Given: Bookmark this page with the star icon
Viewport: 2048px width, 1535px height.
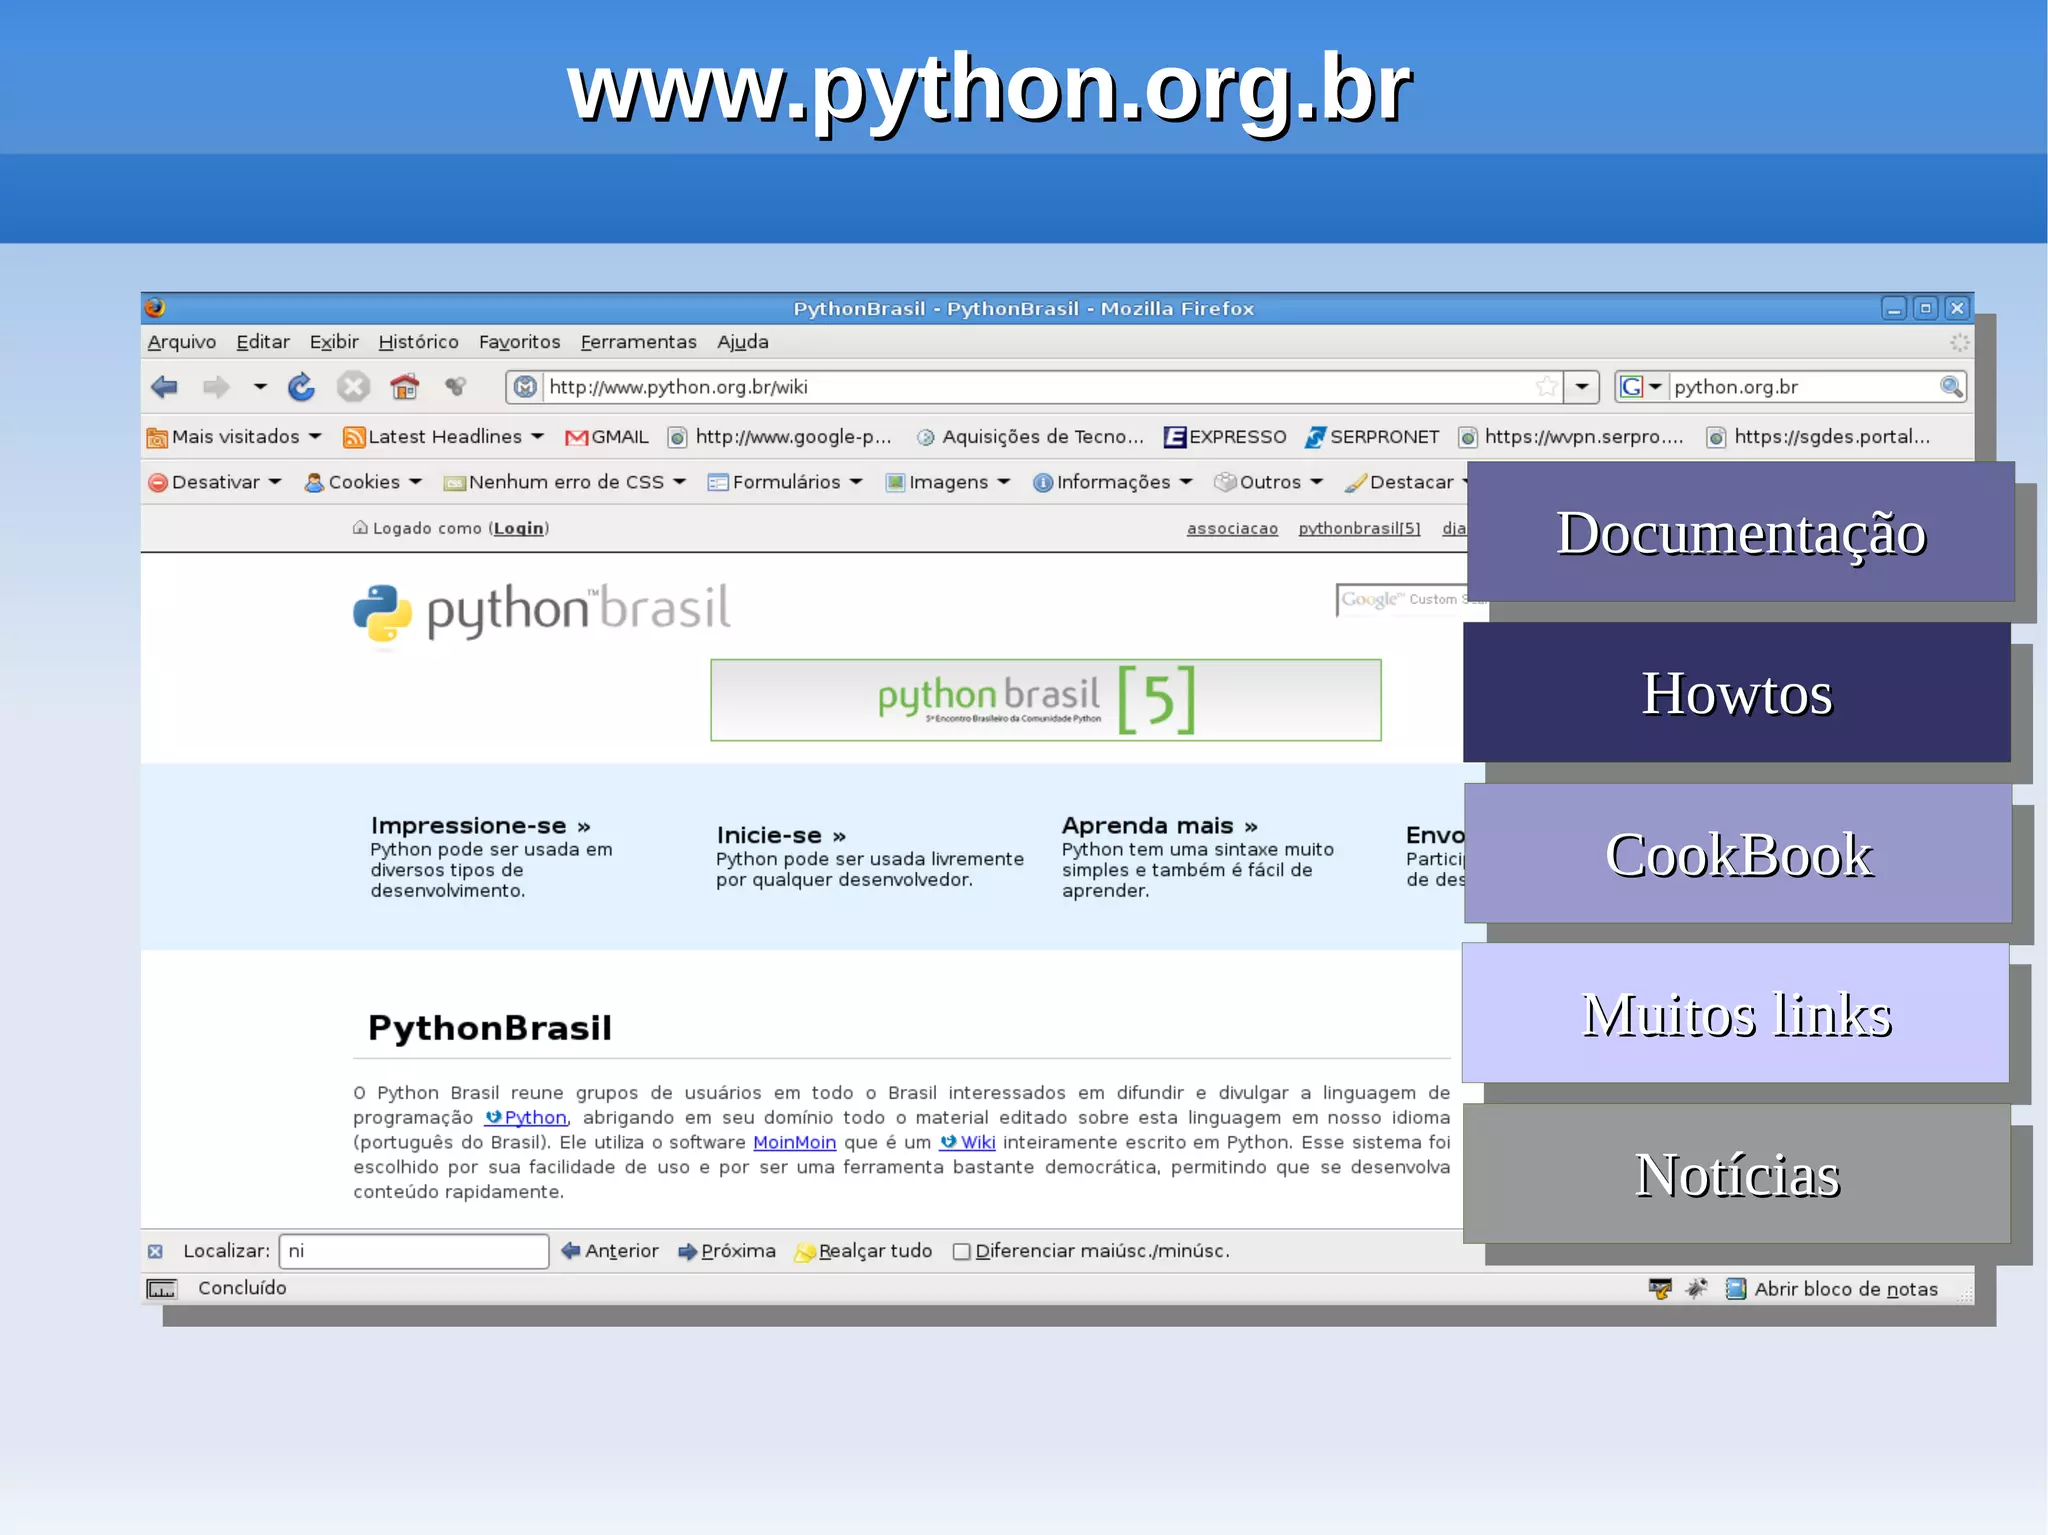Looking at the screenshot, I should (1546, 387).
